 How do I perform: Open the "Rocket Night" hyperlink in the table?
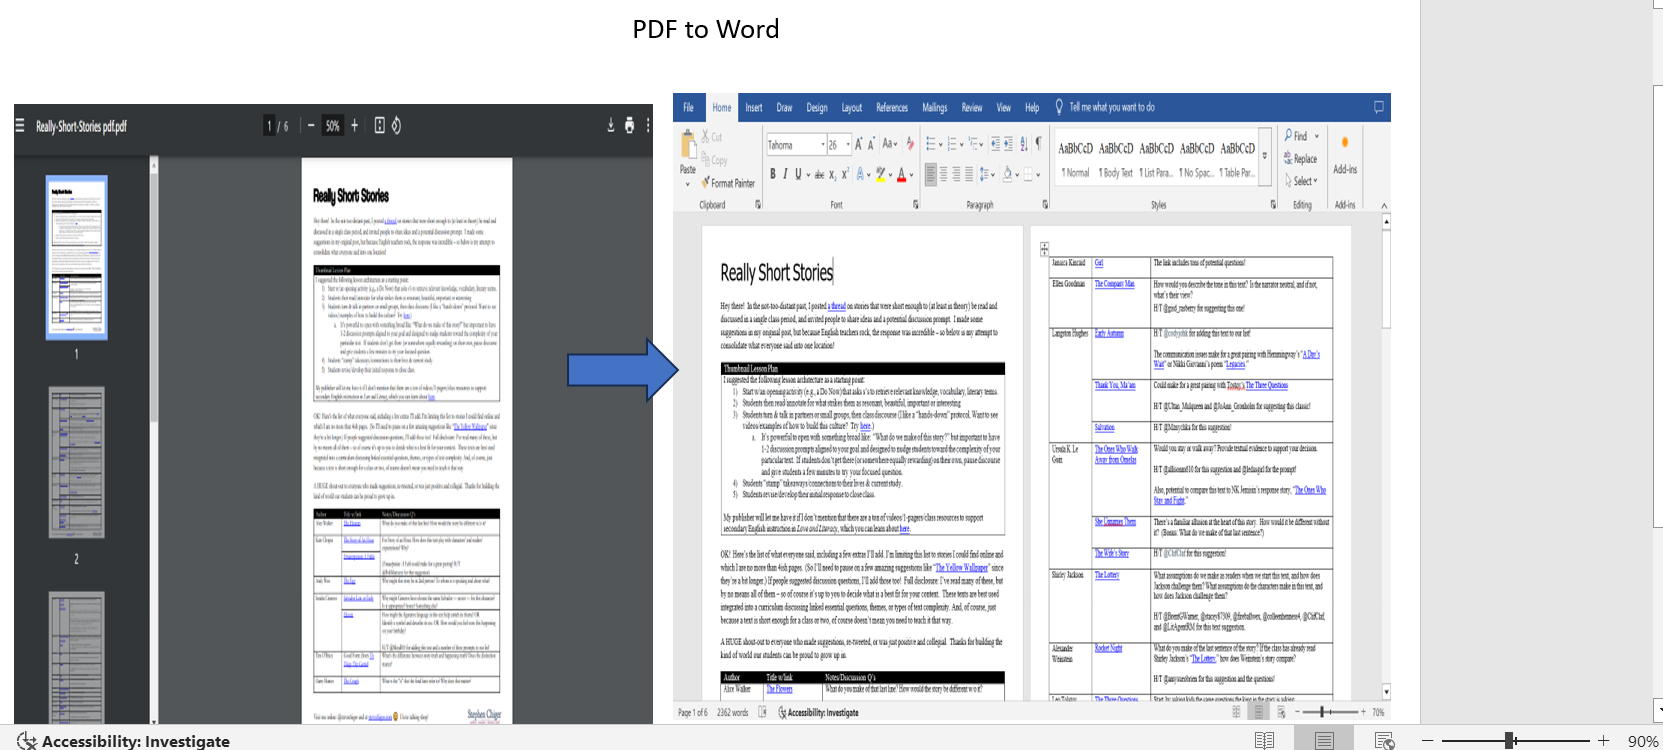[x=1108, y=648]
